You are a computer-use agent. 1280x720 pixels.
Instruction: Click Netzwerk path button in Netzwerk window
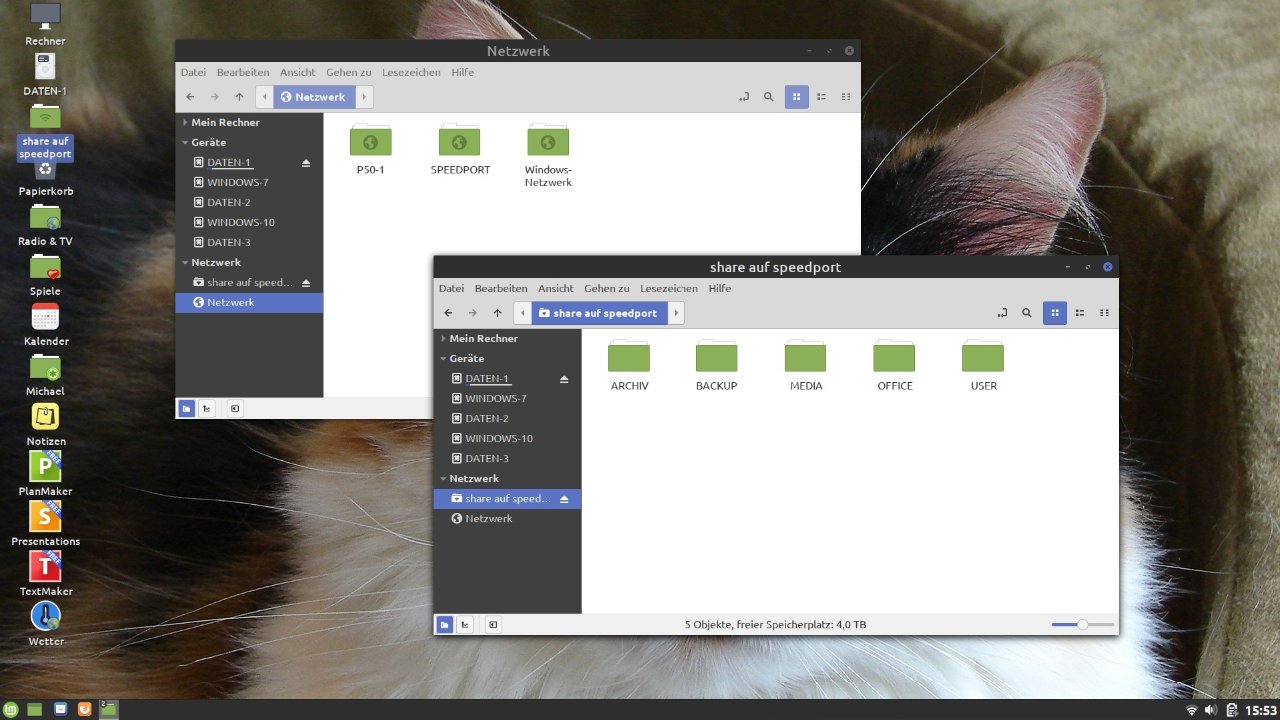314,97
